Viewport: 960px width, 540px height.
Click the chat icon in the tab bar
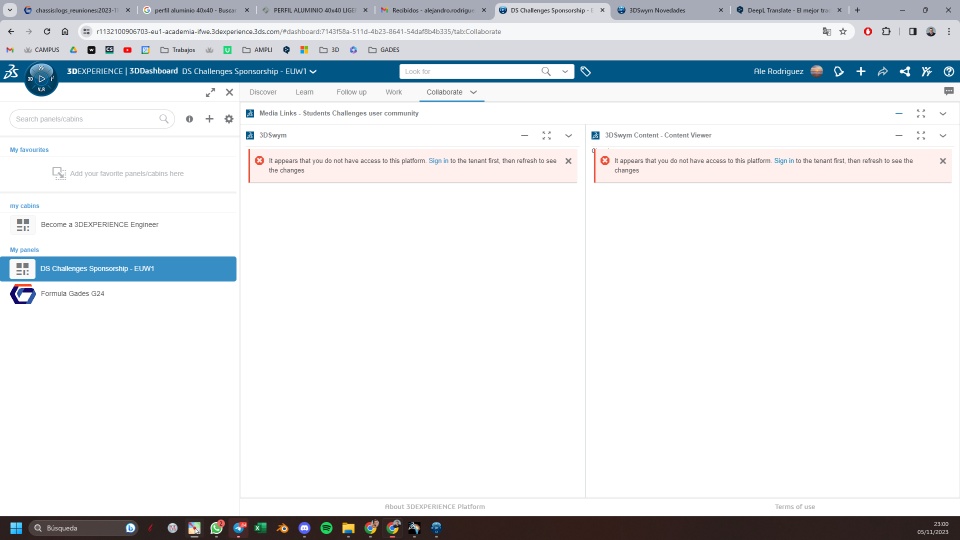(x=949, y=91)
